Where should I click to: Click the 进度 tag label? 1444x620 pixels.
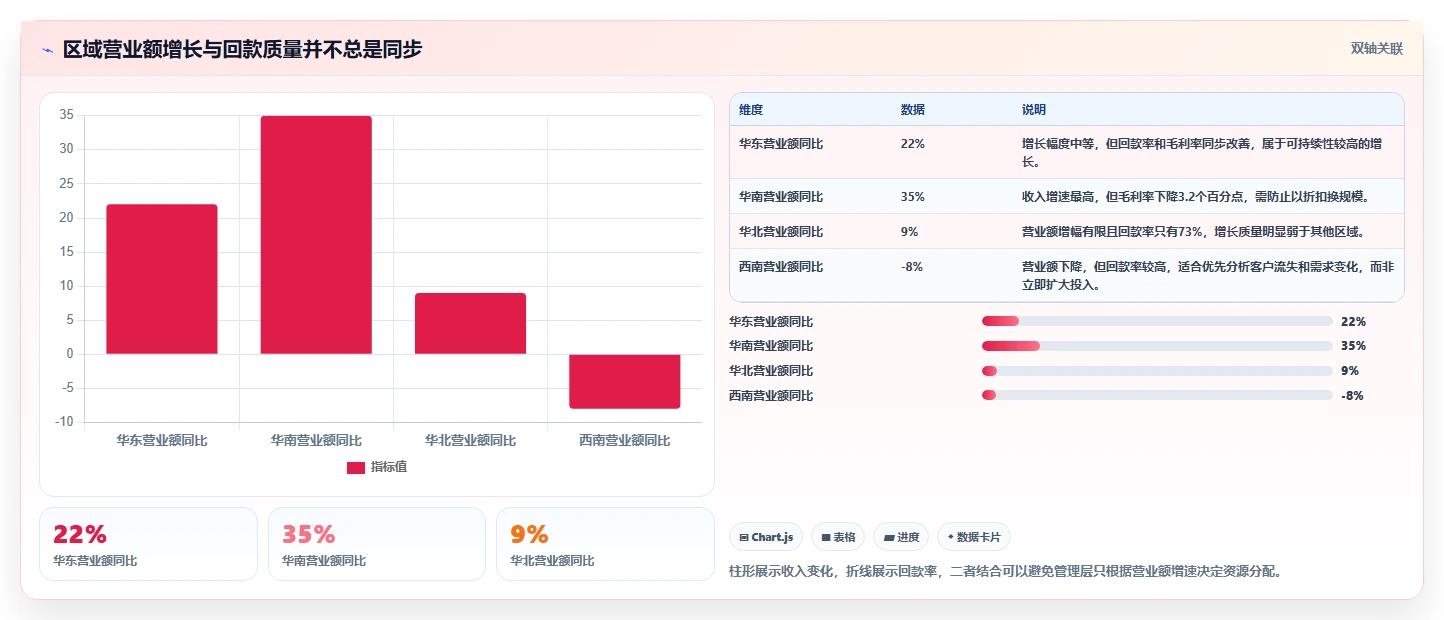pos(908,537)
